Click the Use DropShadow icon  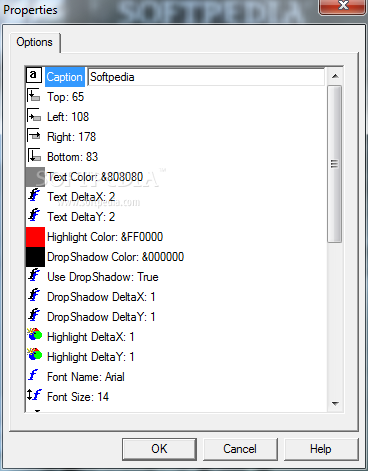coord(34,275)
